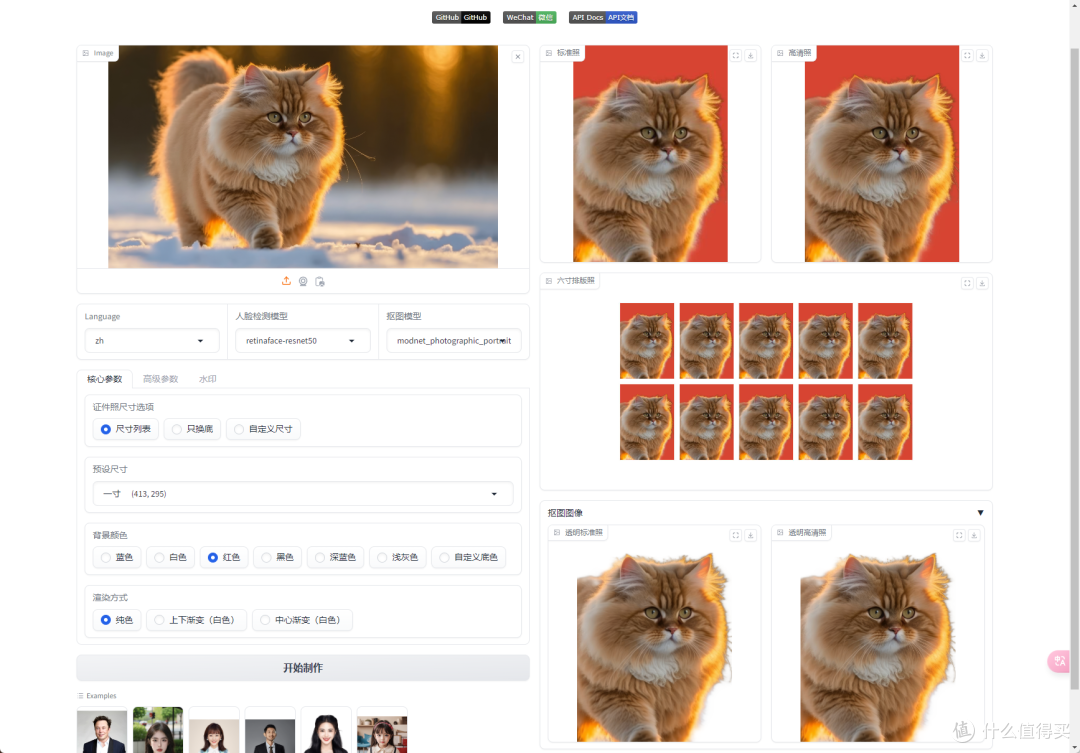Viewport: 1080px width, 753px height.
Task: View the 六寸排版照 layout in fullscreen
Action: point(967,283)
